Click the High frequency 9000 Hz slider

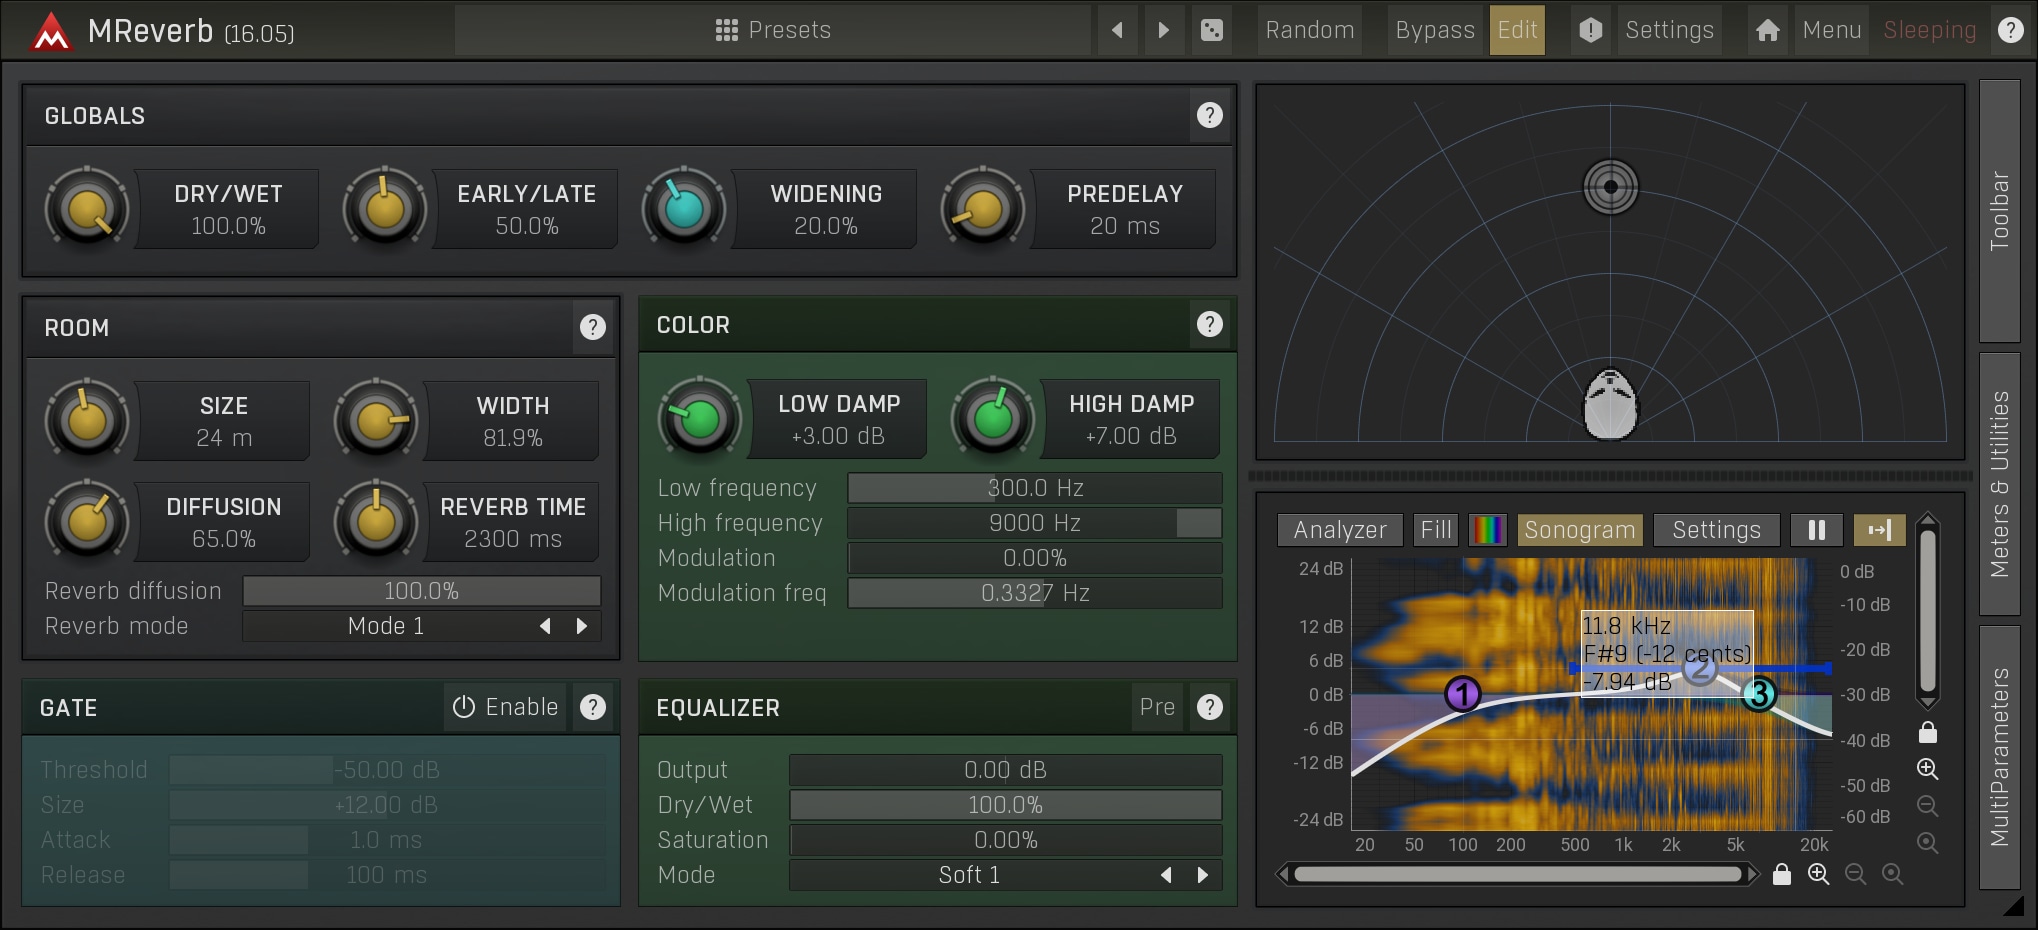(x=1035, y=523)
